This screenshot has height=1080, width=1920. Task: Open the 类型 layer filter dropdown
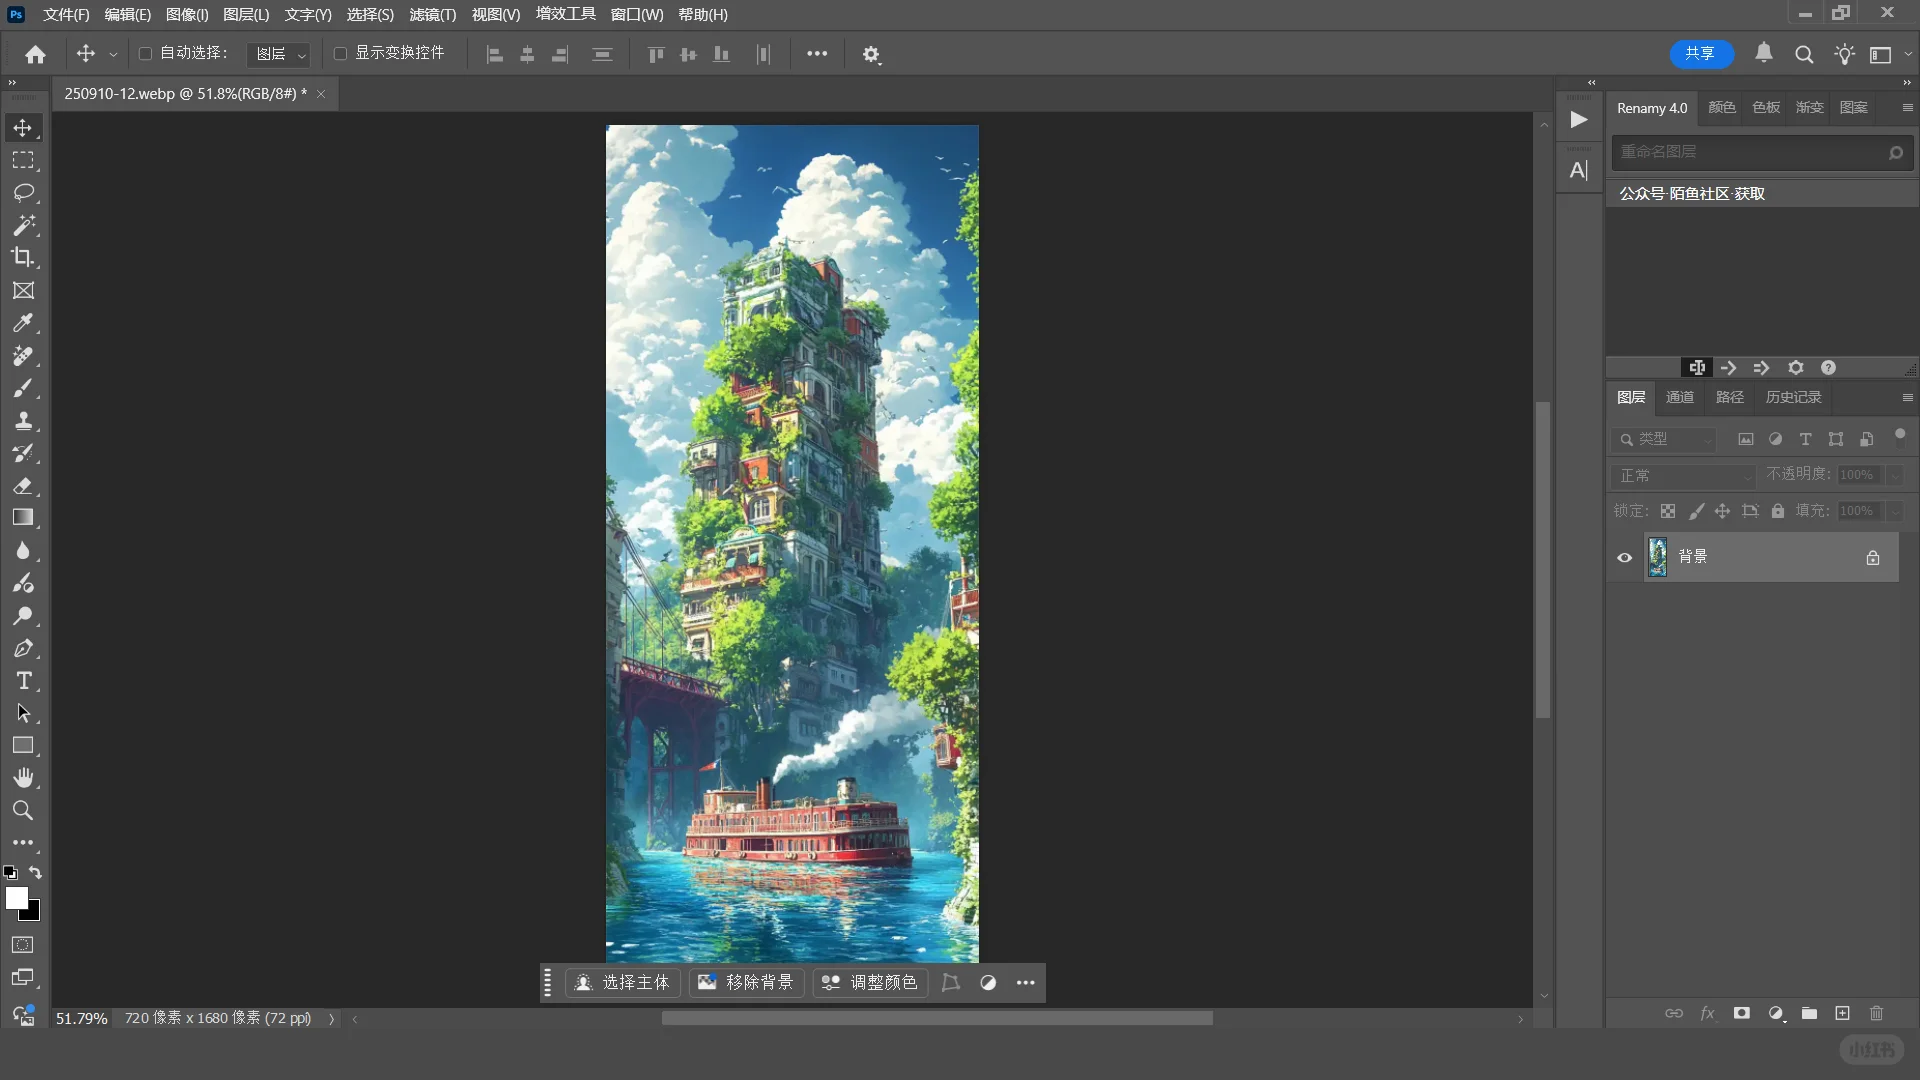coord(1665,439)
